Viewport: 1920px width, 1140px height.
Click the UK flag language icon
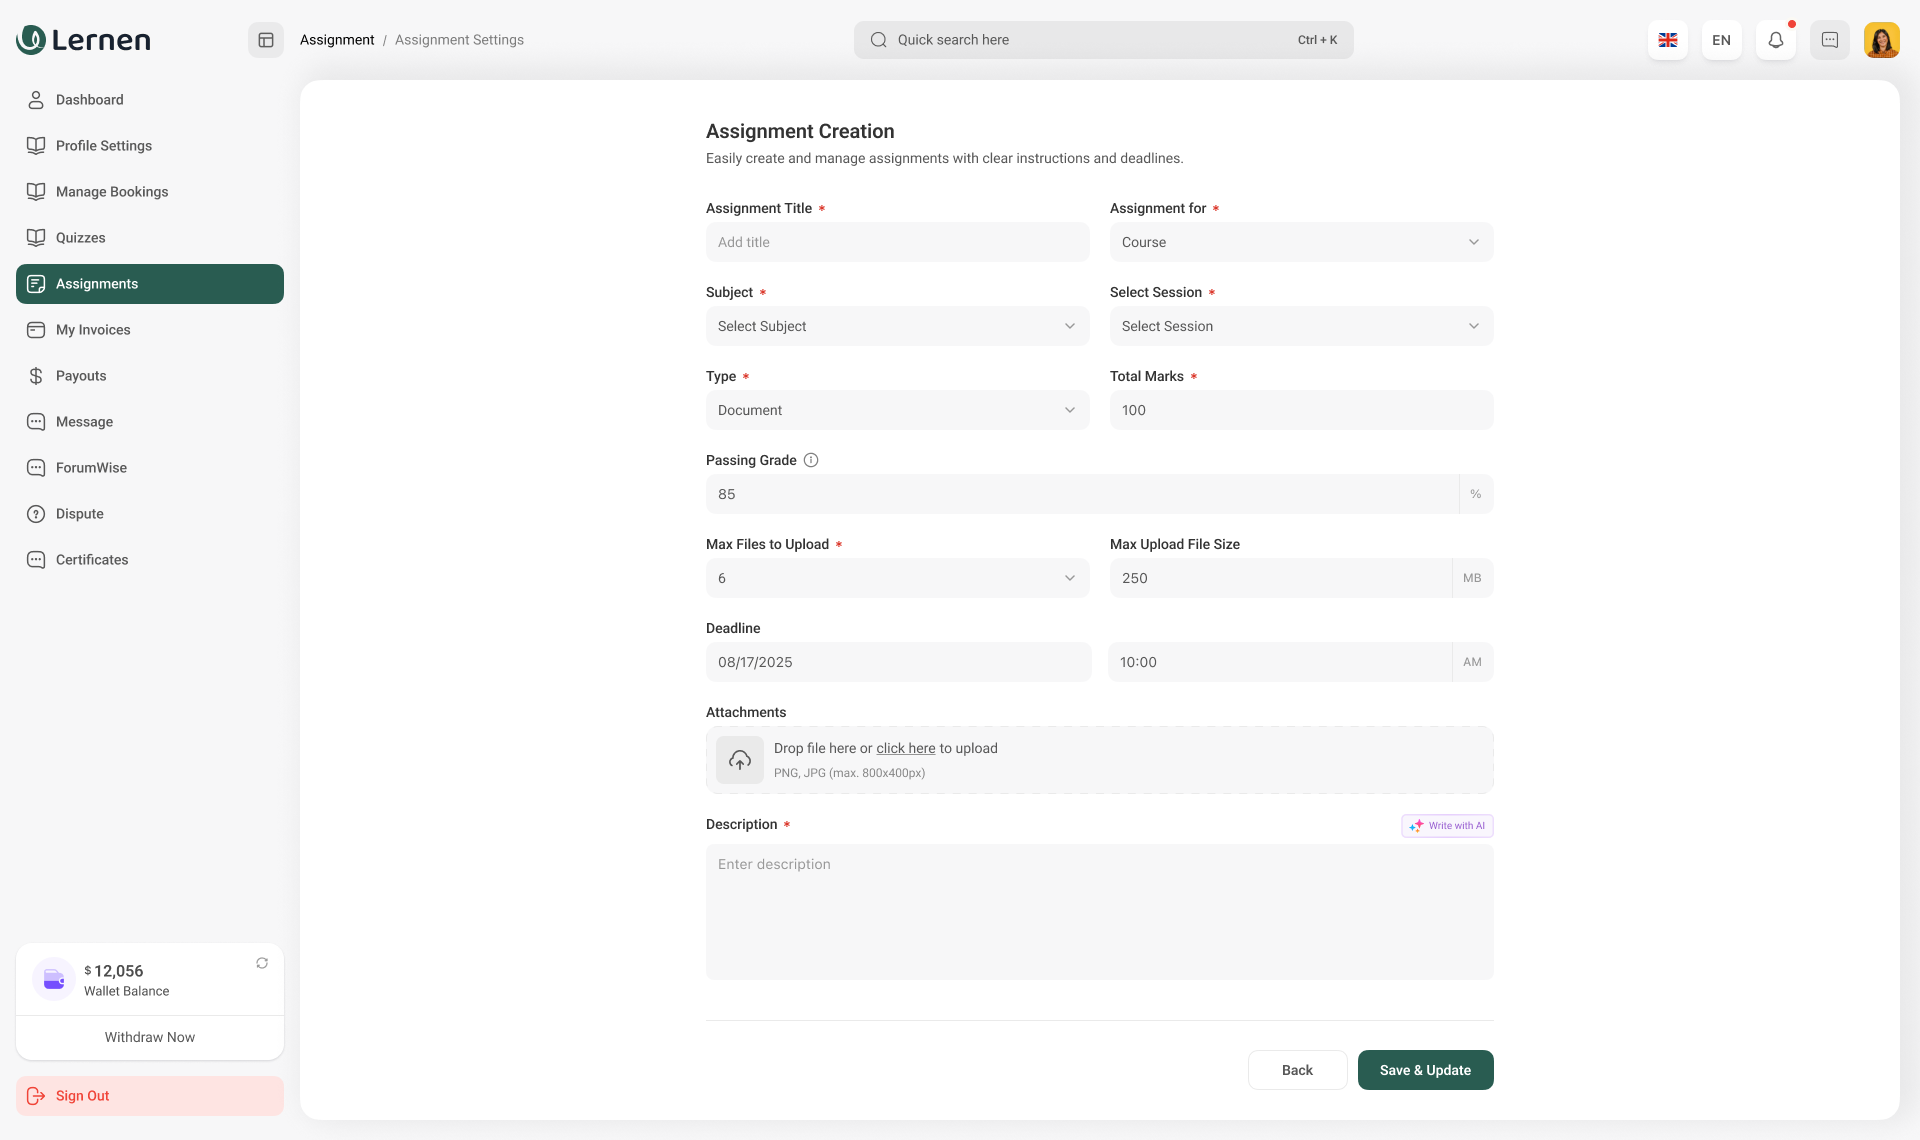(1667, 40)
